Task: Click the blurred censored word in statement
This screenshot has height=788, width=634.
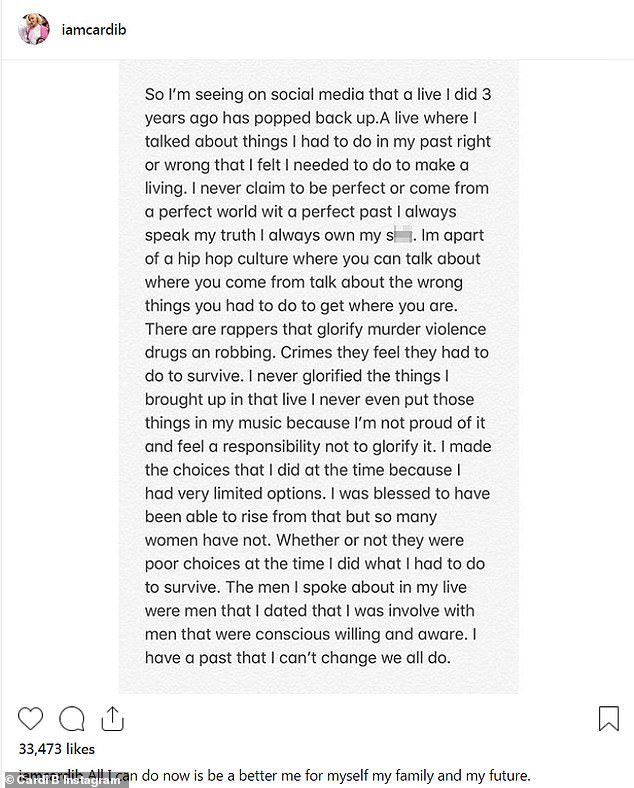Action: click(403, 235)
